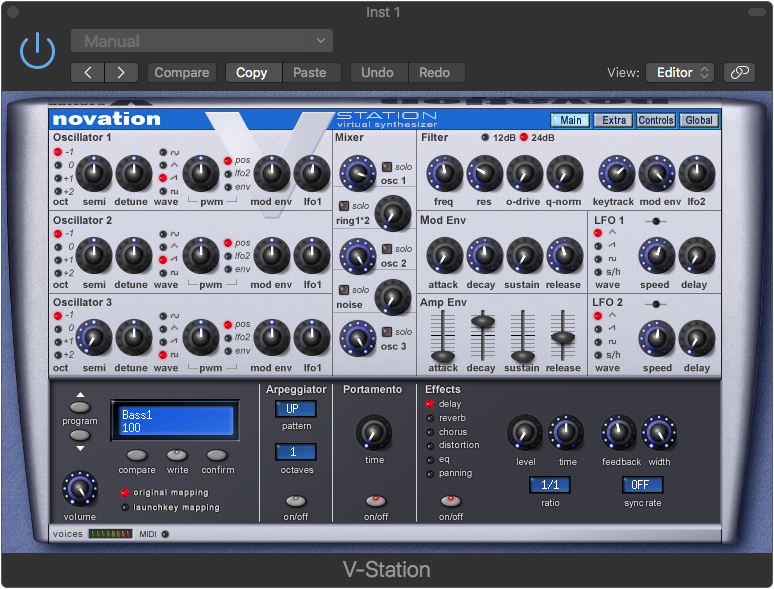The height and width of the screenshot is (589, 774).
Task: Click Oscillator 1 semi knob
Action: (94, 173)
